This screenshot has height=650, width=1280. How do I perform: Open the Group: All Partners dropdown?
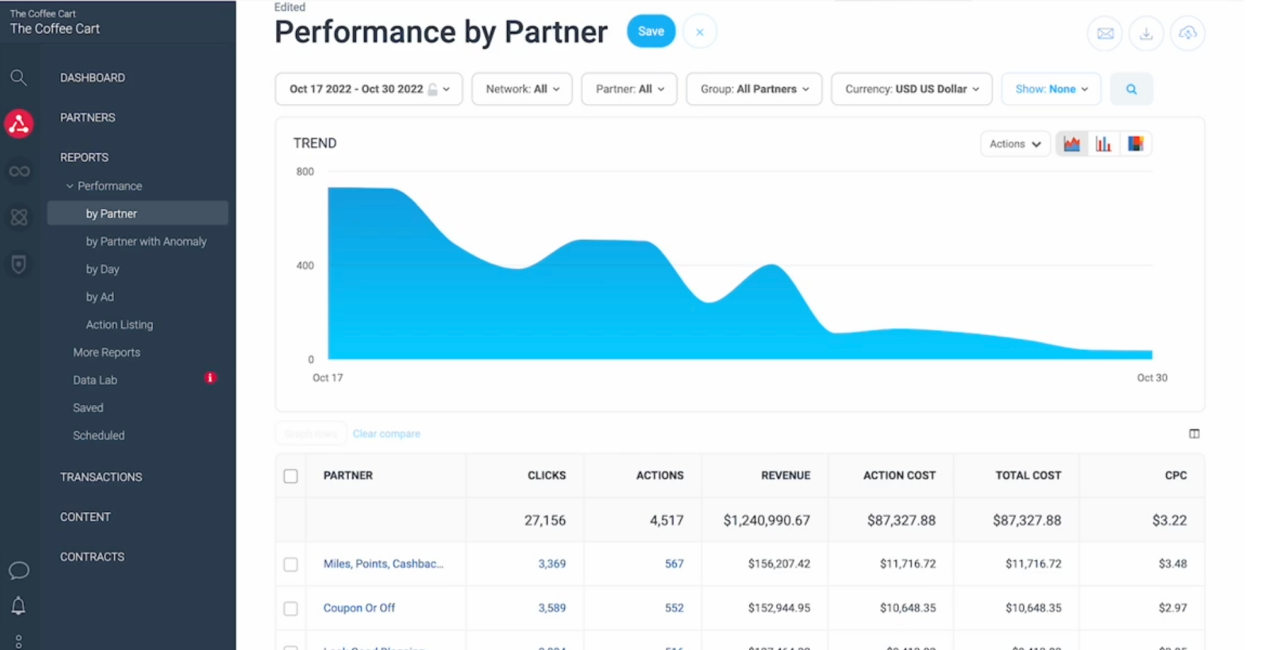point(754,89)
